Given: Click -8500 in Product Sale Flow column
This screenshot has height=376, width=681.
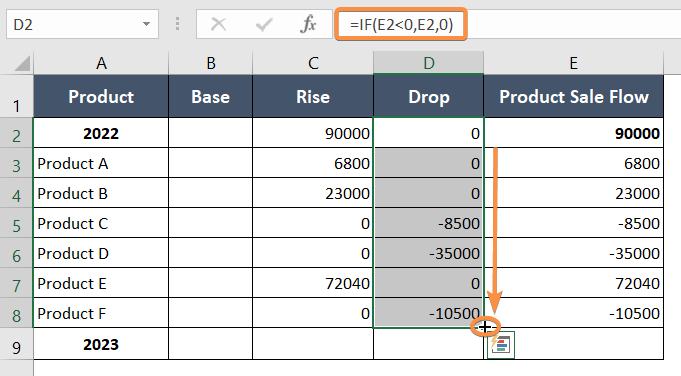Looking at the screenshot, I should [574, 223].
